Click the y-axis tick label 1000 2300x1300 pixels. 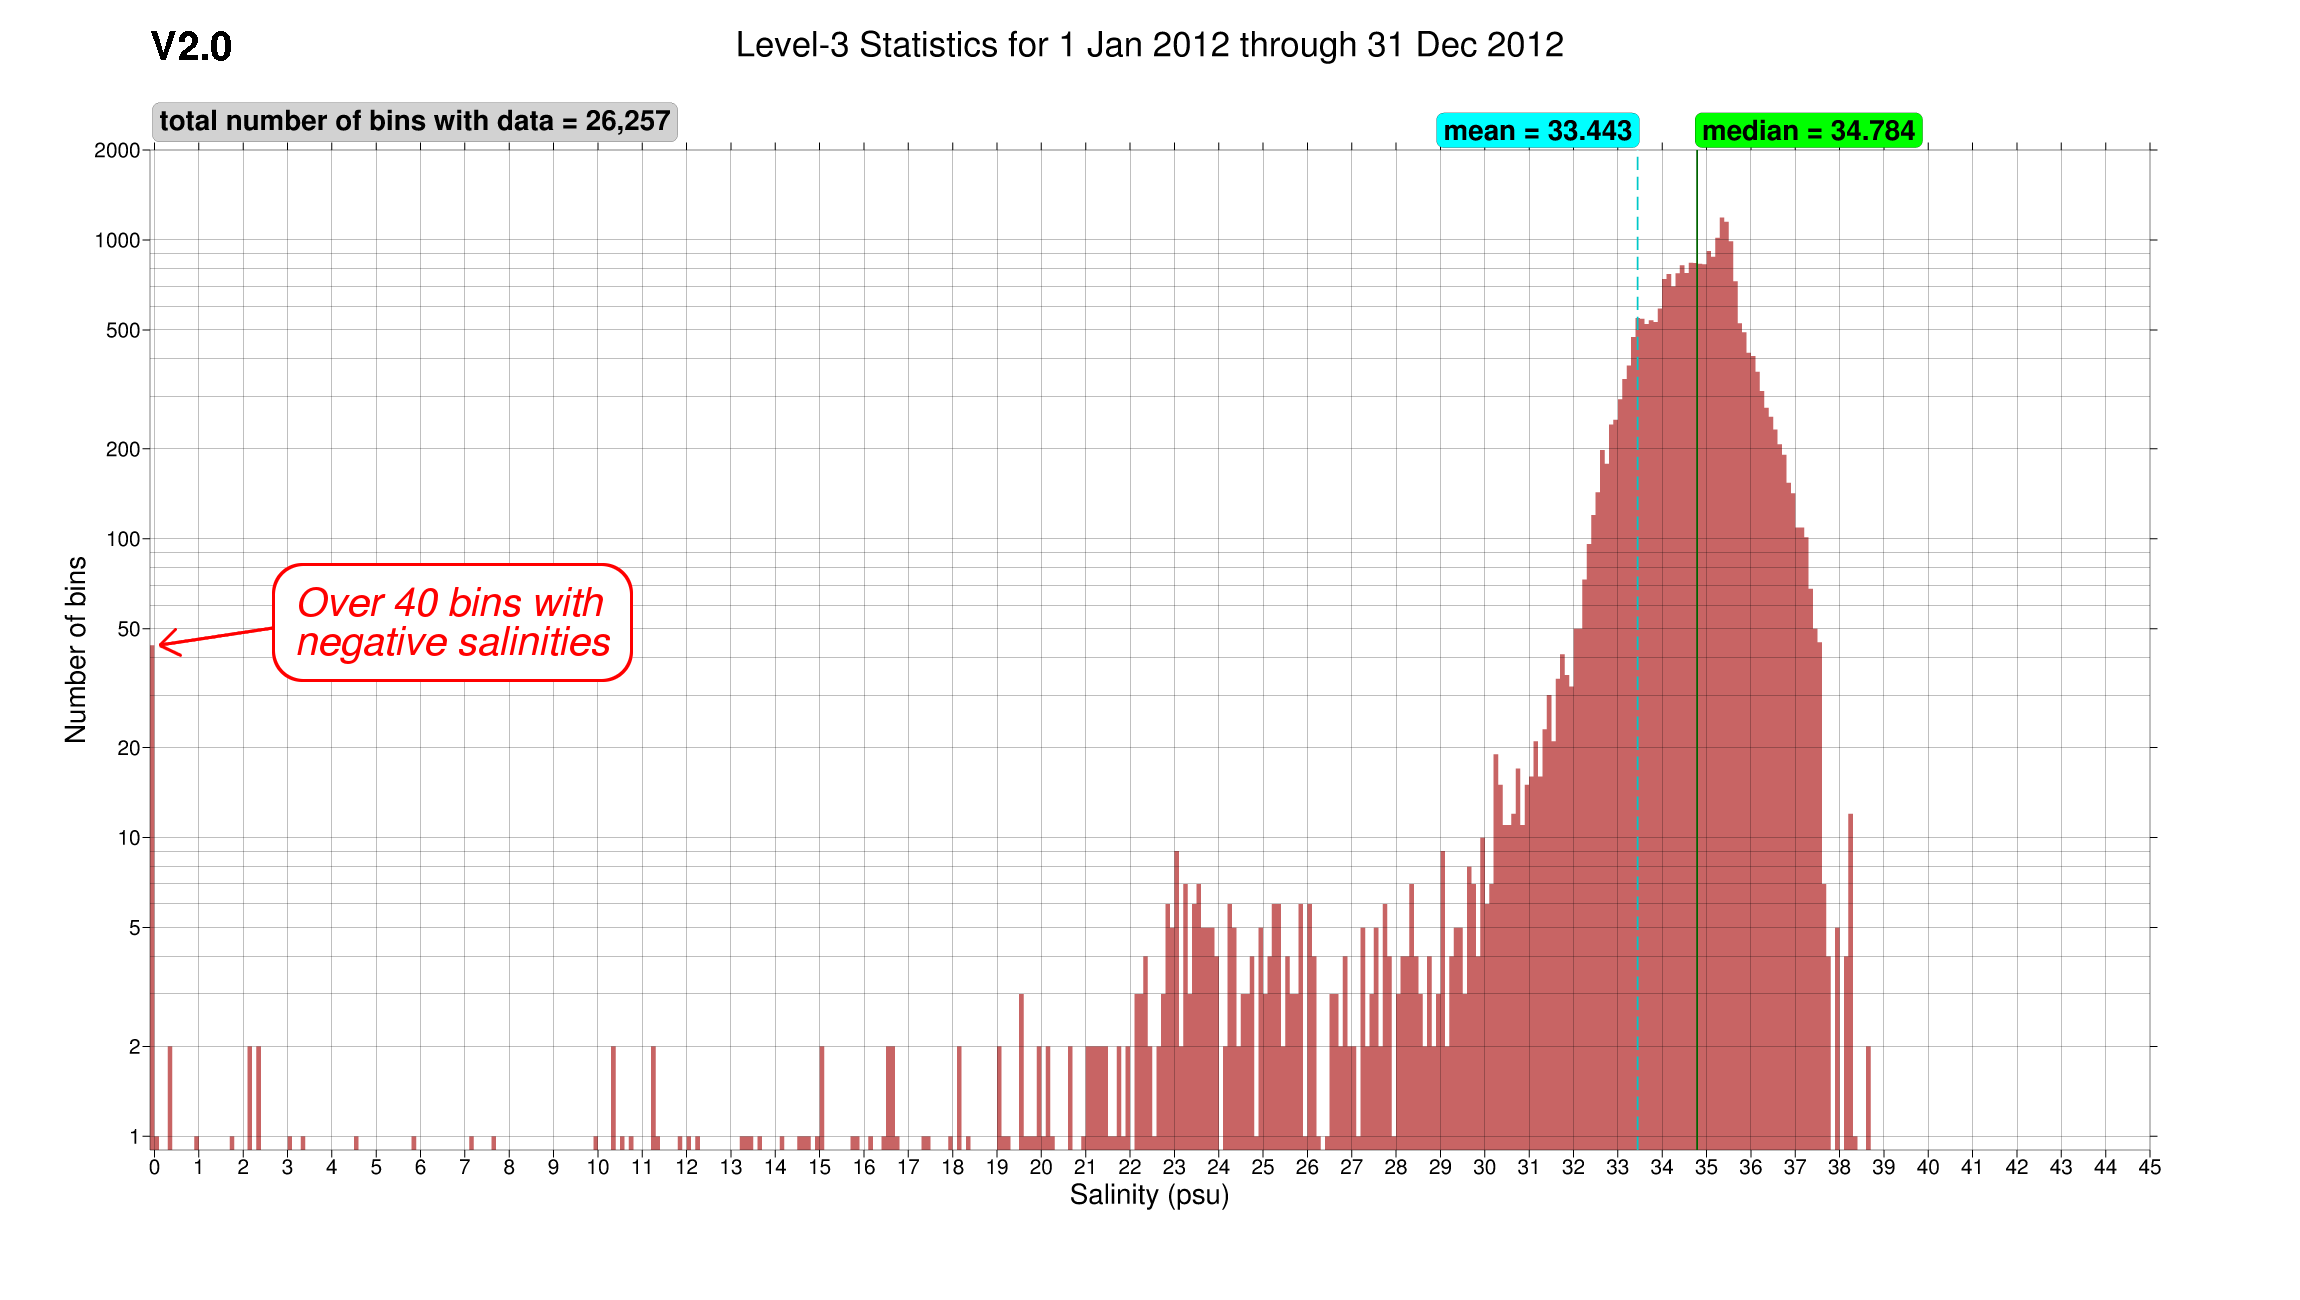tap(117, 240)
